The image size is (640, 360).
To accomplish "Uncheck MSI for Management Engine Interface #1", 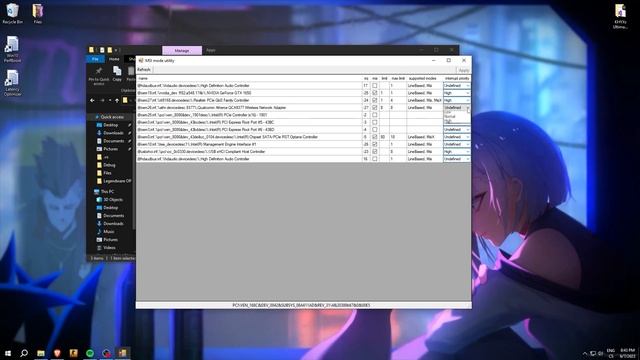I will [x=375, y=144].
